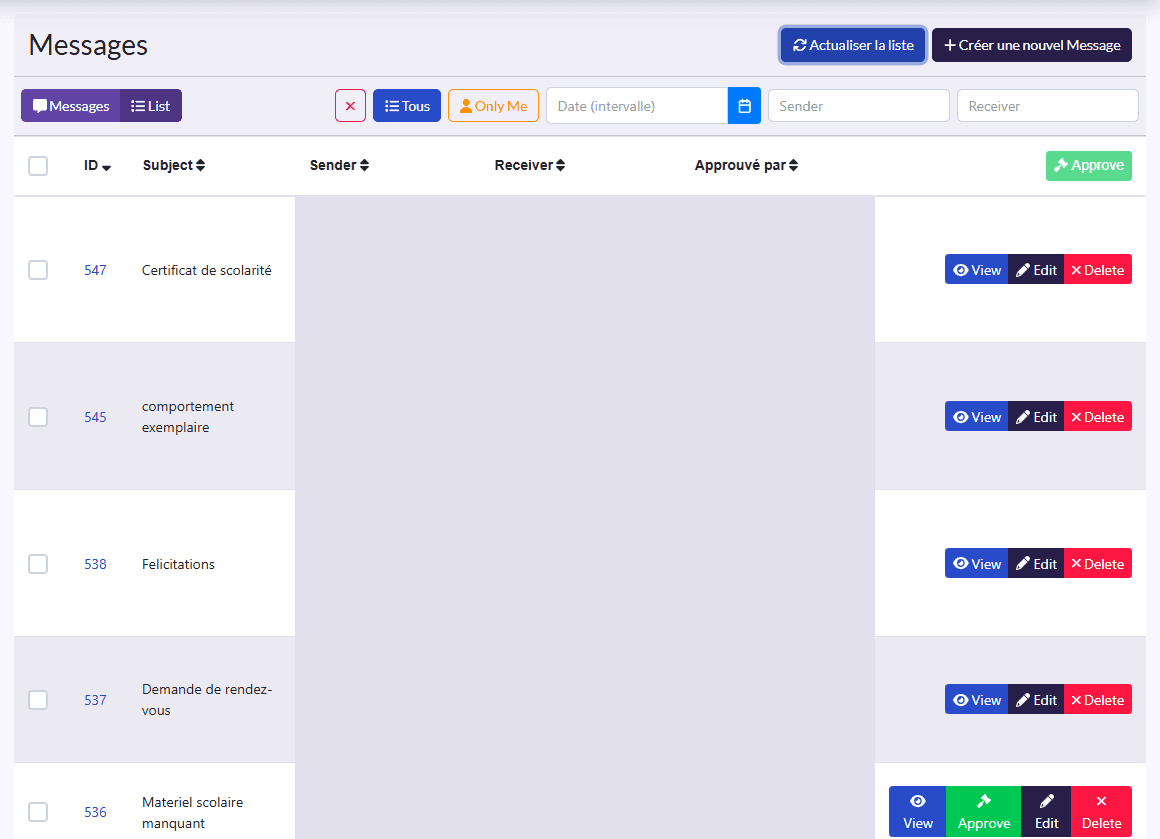
Task: Select the 'comportement exemplaire' subject text
Action: click(x=188, y=417)
